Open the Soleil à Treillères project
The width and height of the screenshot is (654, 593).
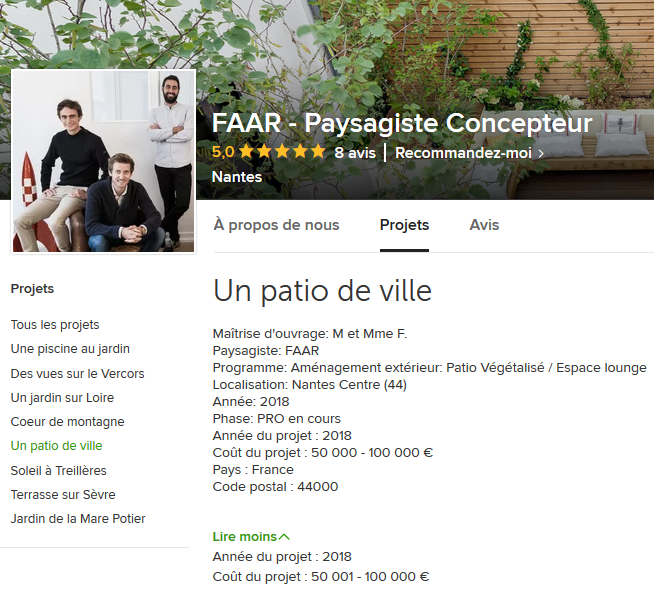tap(59, 470)
